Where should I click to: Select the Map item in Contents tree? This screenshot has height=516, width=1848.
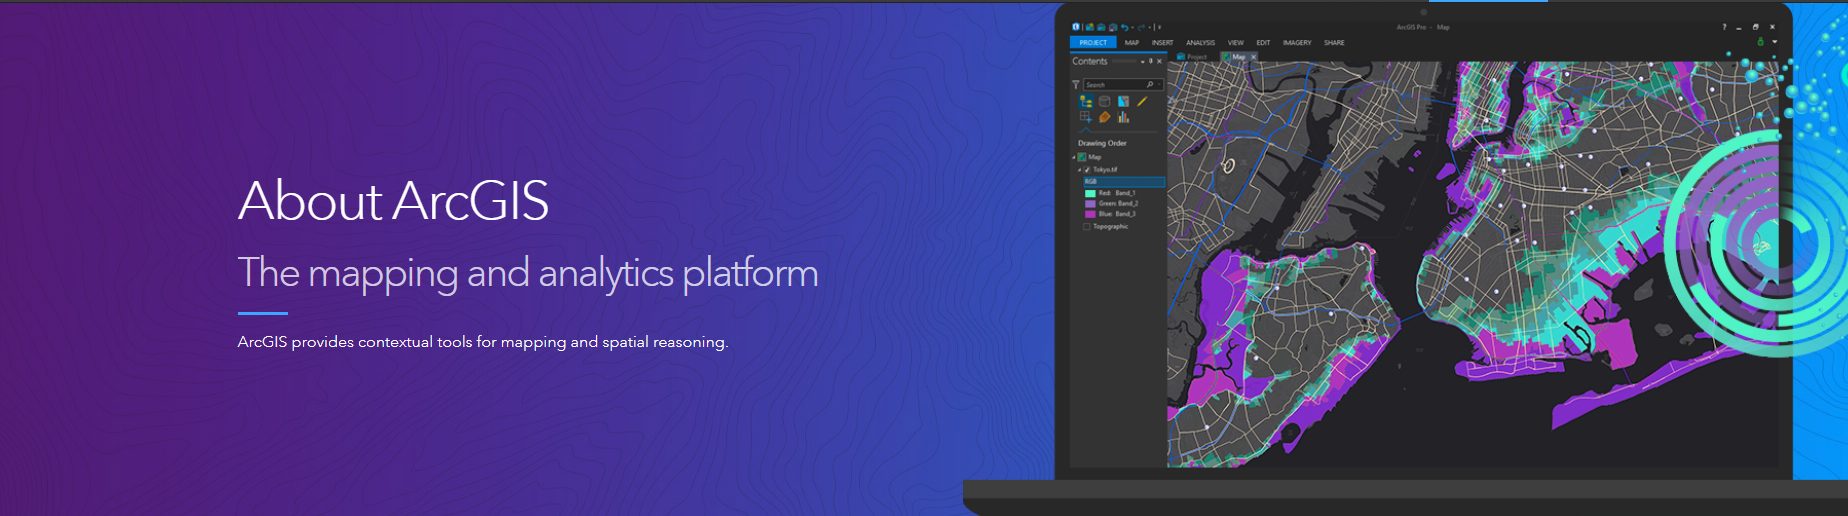(x=1095, y=157)
